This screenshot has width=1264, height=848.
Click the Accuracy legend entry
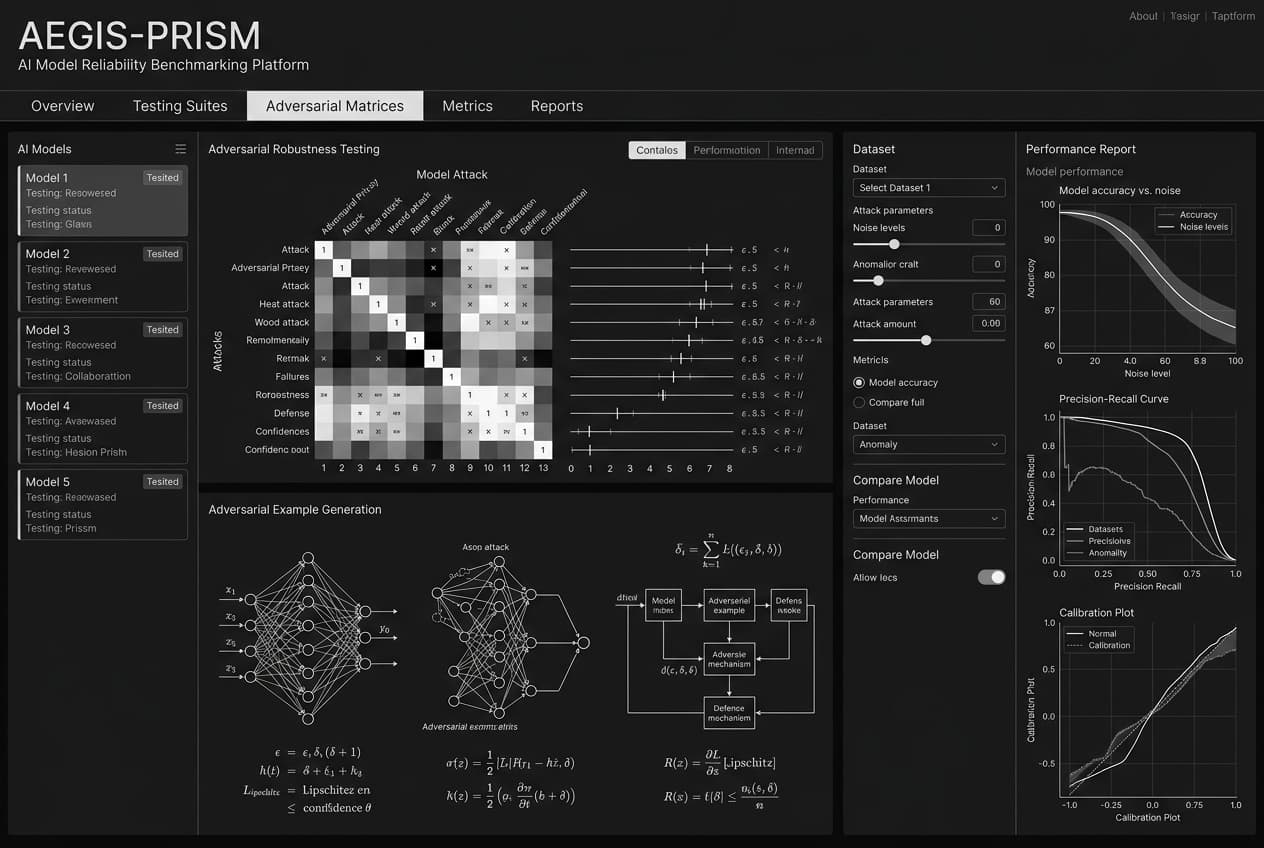click(1198, 215)
